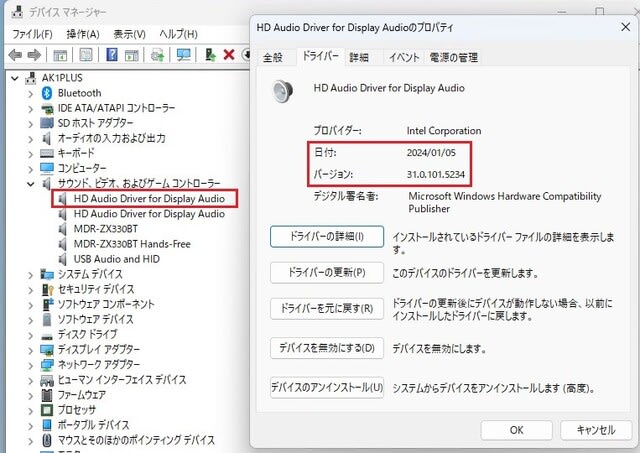Click the forward arrow in Device Manager toolbar
Image resolution: width=640 pixels, height=453 pixels.
point(34,55)
